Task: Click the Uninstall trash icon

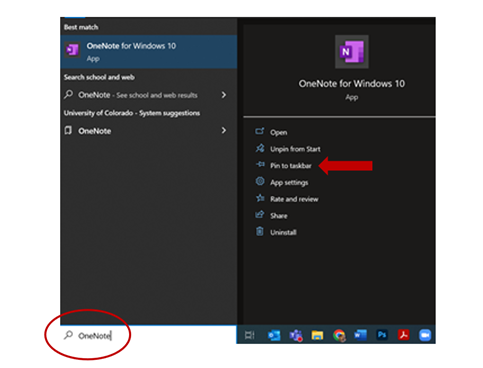Action: coord(260,231)
